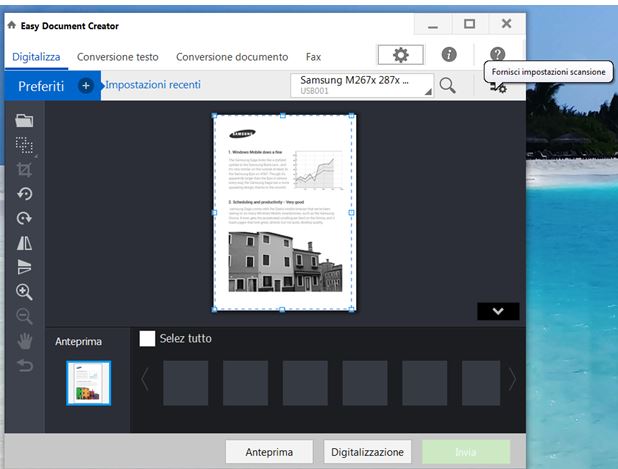This screenshot has height=469, width=618.
Task: Rotate the scan clockwise
Action: (24, 218)
